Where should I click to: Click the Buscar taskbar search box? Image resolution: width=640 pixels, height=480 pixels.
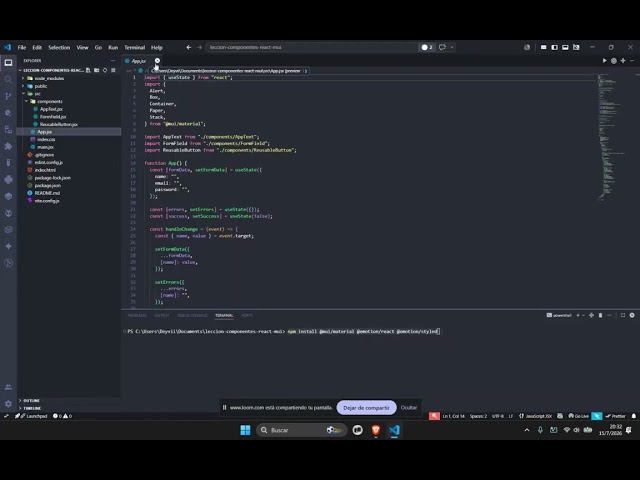tap(302, 430)
